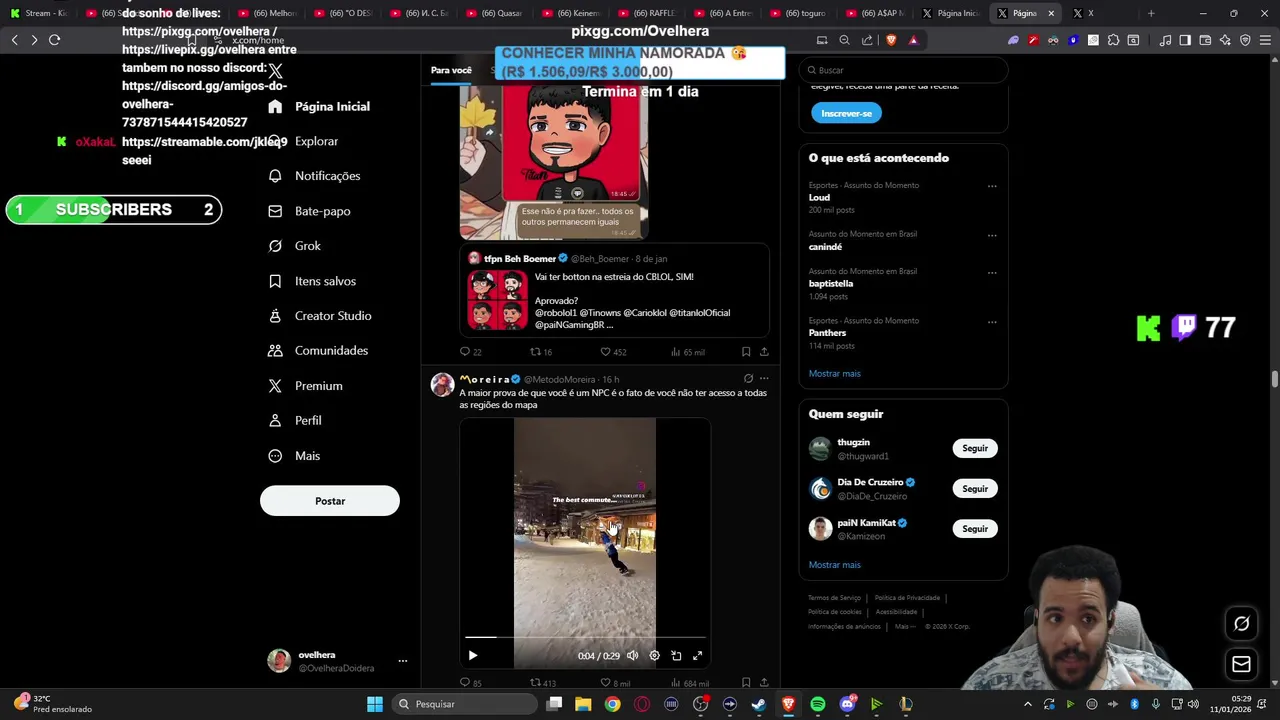View analytics showing 65 mil views
Image resolution: width=1280 pixels, height=720 pixels.
(x=686, y=352)
